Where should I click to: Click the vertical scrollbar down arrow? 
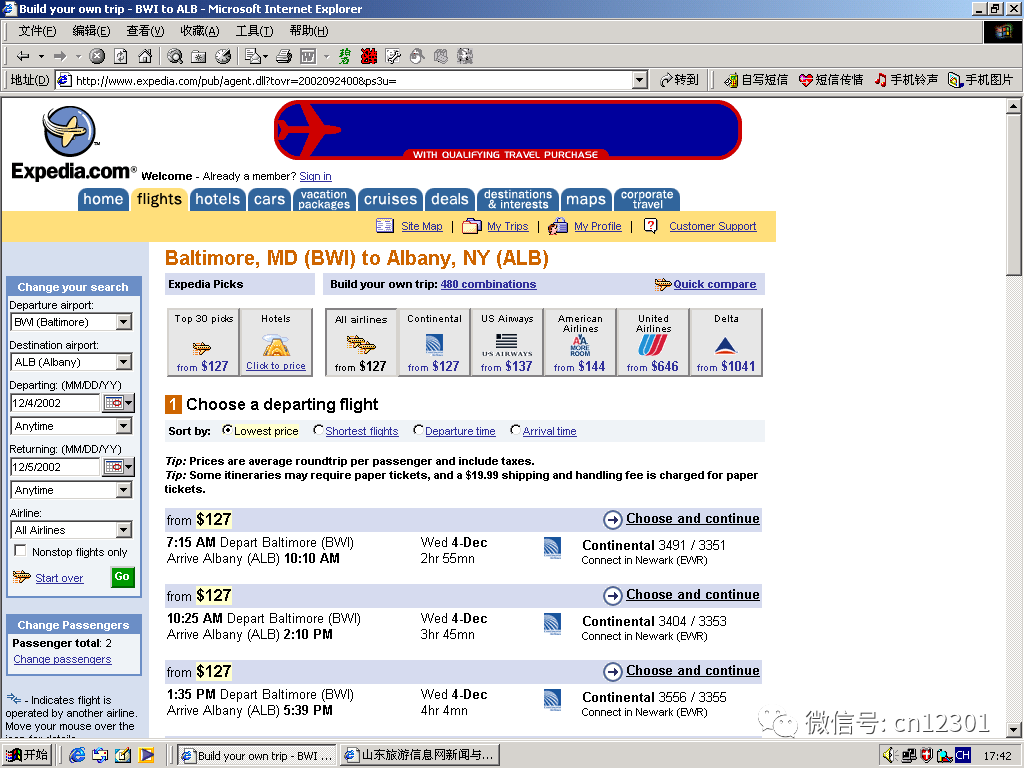click(x=1013, y=729)
